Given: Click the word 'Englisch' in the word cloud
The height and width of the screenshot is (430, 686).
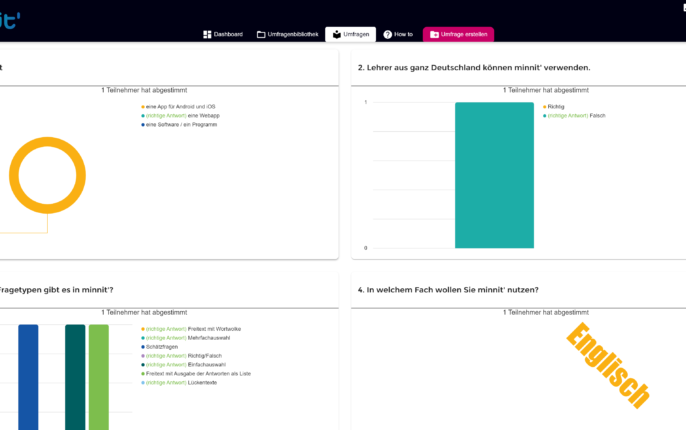Looking at the screenshot, I should coord(608,365).
